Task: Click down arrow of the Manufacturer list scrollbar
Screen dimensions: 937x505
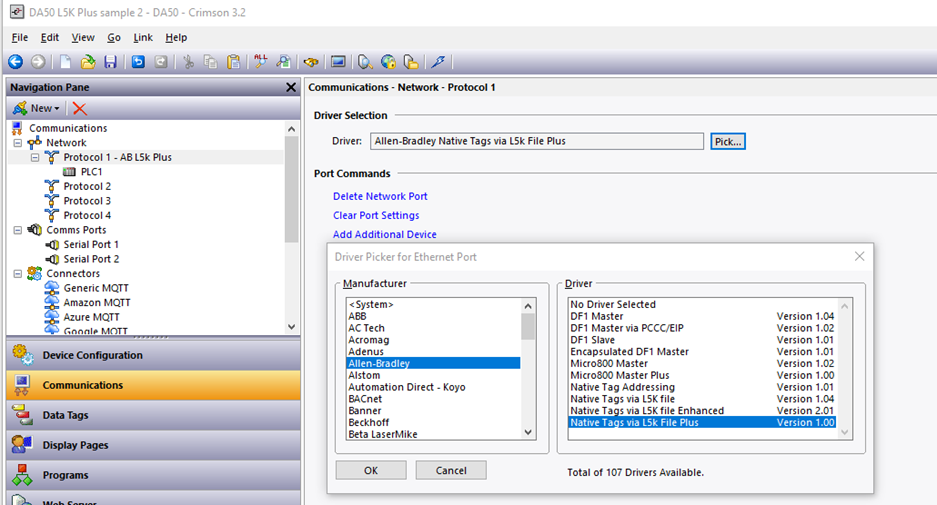Action: pos(528,432)
